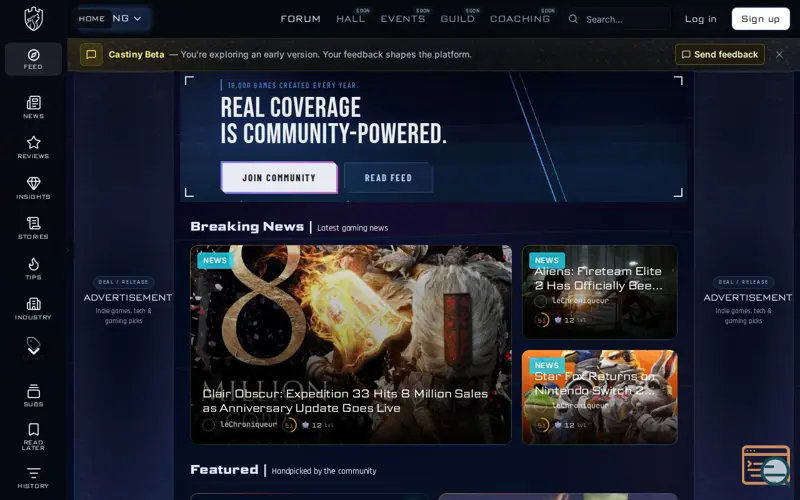Open the Forum nav item
Screen dimensions: 800x500
coord(301,19)
